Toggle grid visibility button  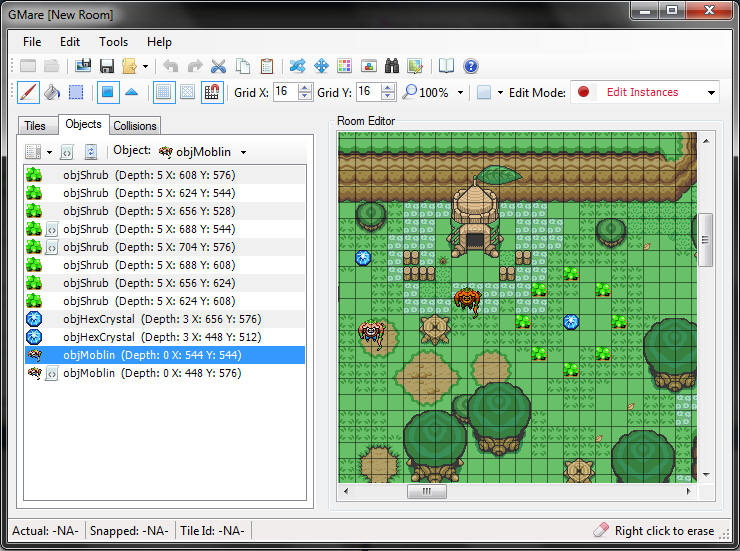pos(163,93)
